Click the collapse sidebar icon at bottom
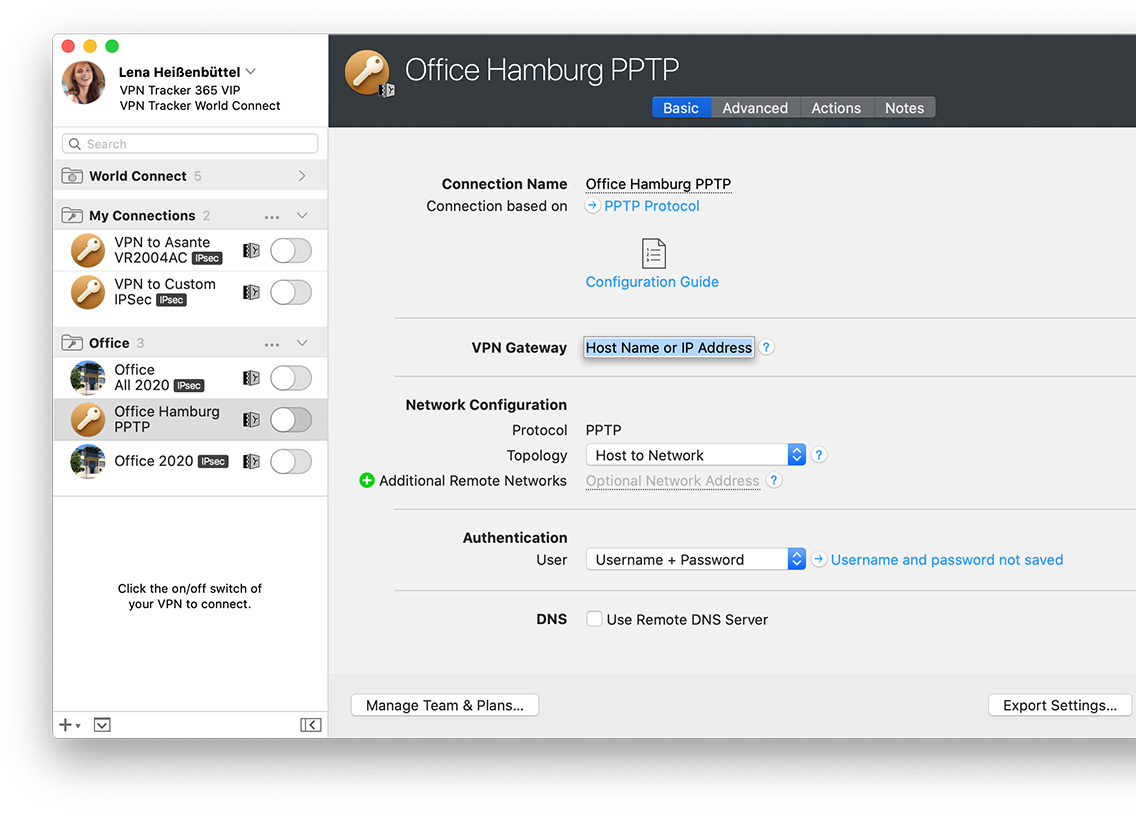Screen dimensions: 1136x820 pos(310,725)
